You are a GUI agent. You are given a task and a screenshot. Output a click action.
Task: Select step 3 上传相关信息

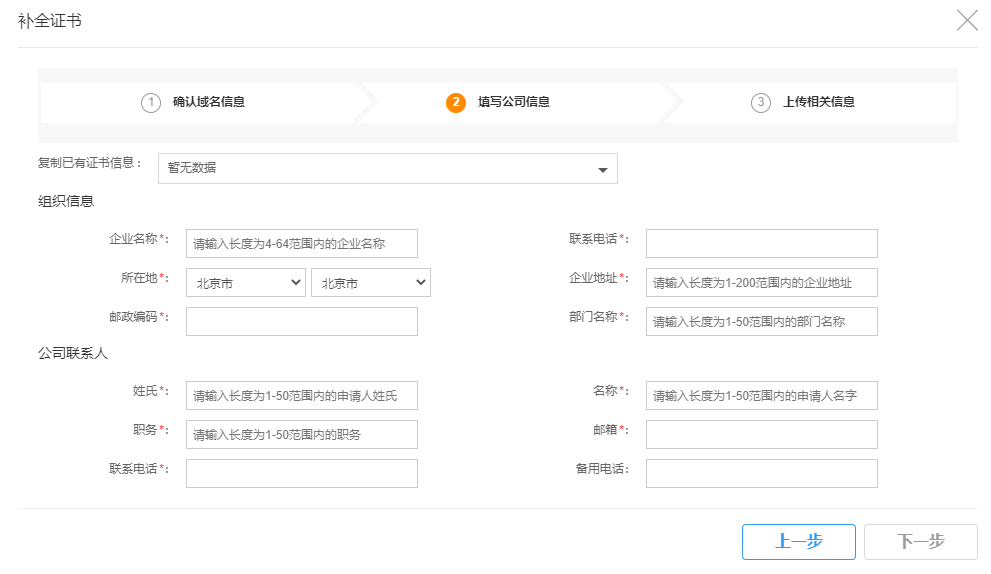click(803, 102)
